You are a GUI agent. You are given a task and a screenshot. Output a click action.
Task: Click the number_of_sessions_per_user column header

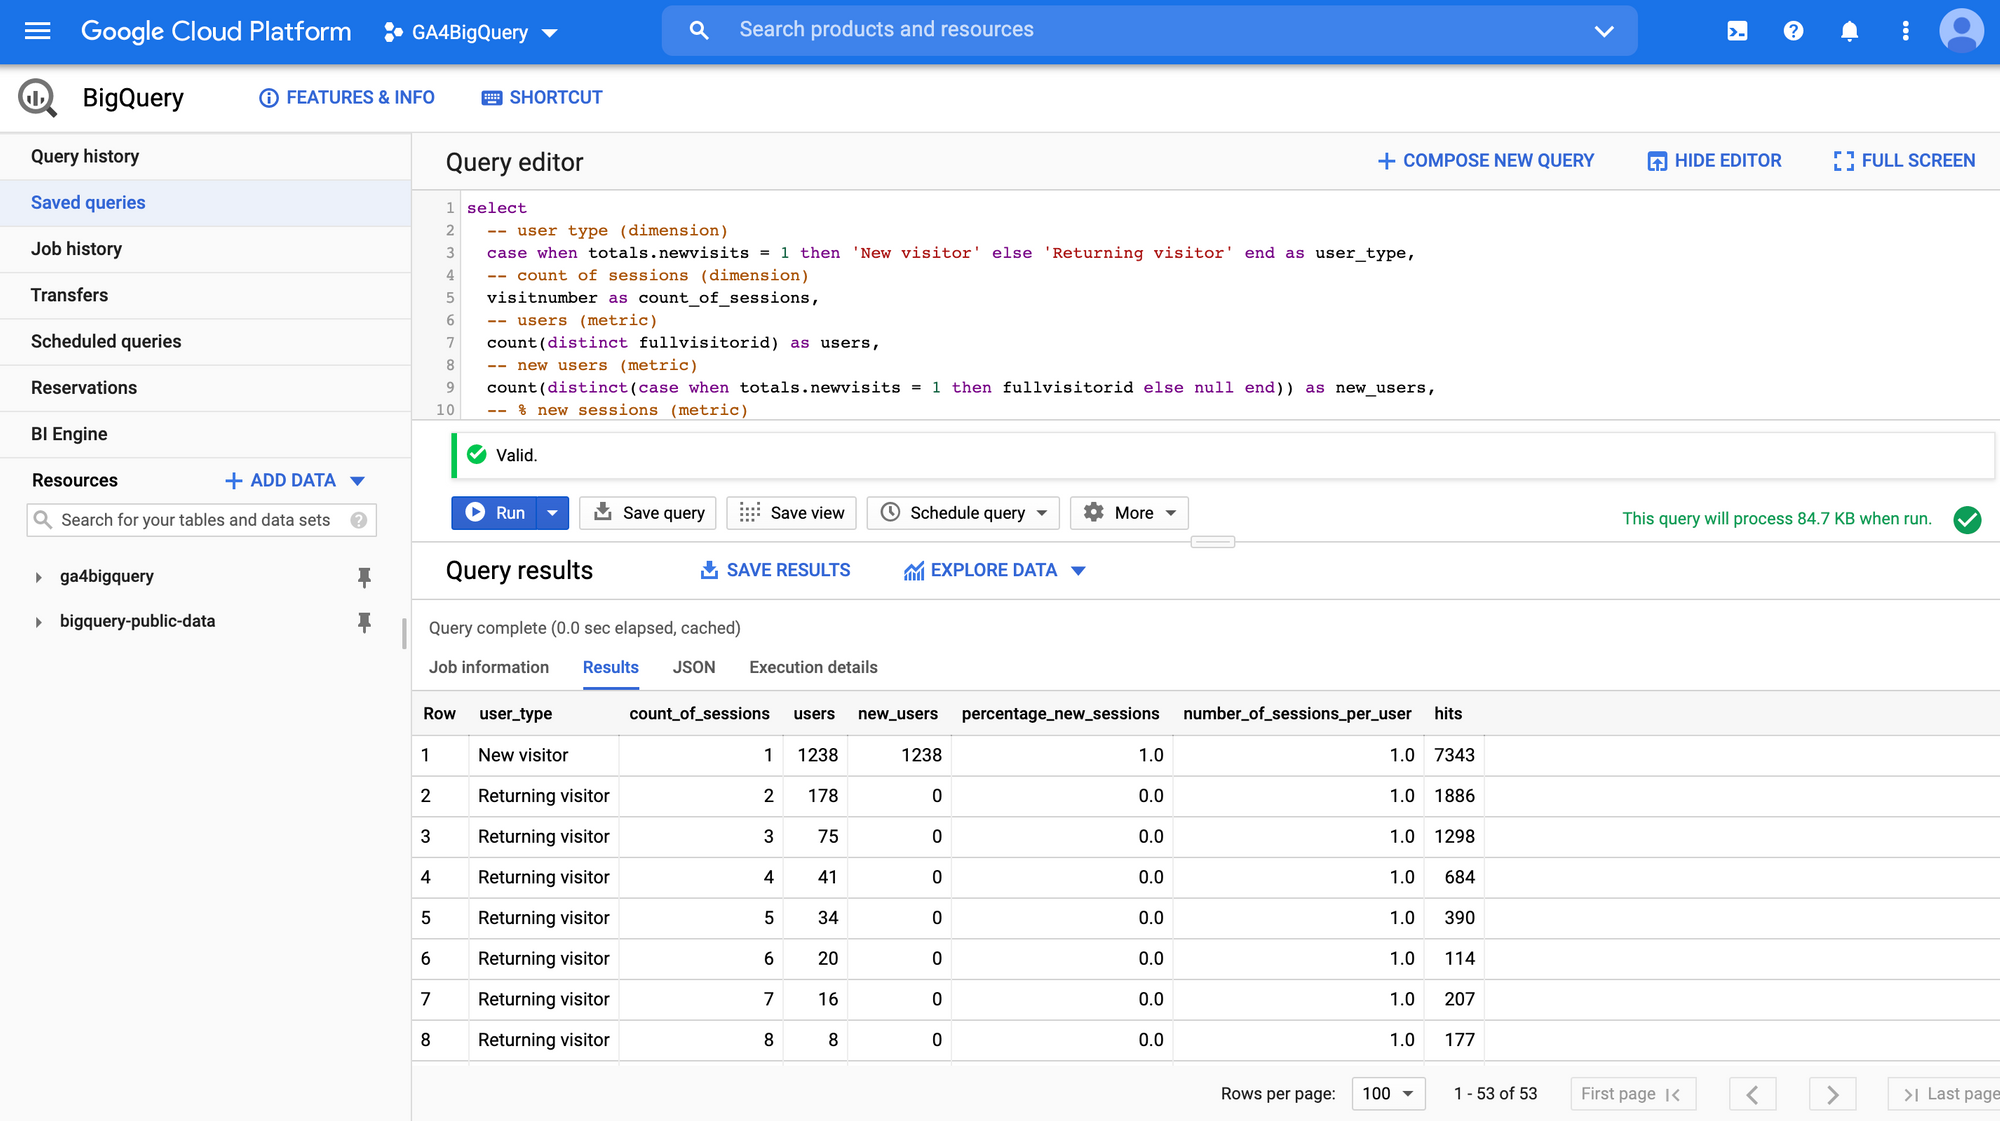[x=1297, y=714]
